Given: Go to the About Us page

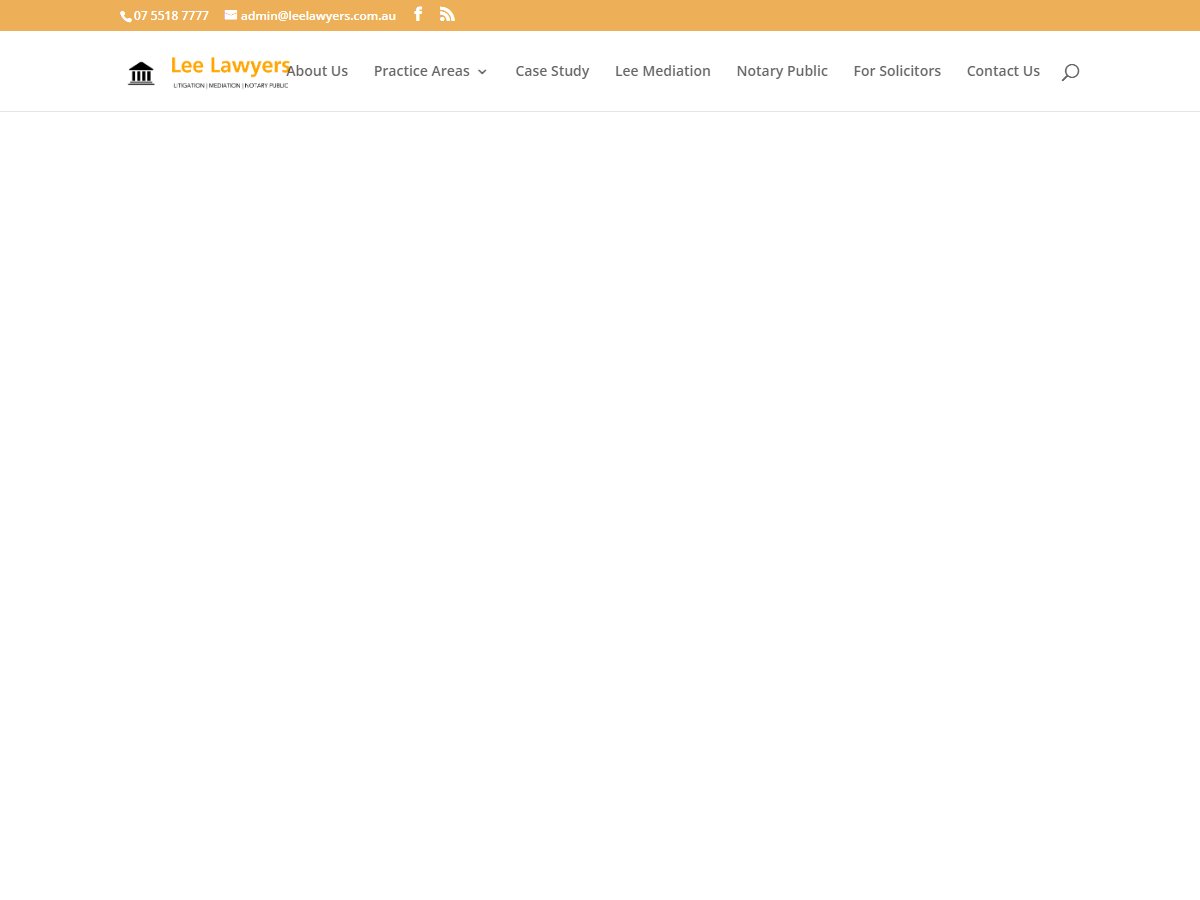Looking at the screenshot, I should point(317,71).
